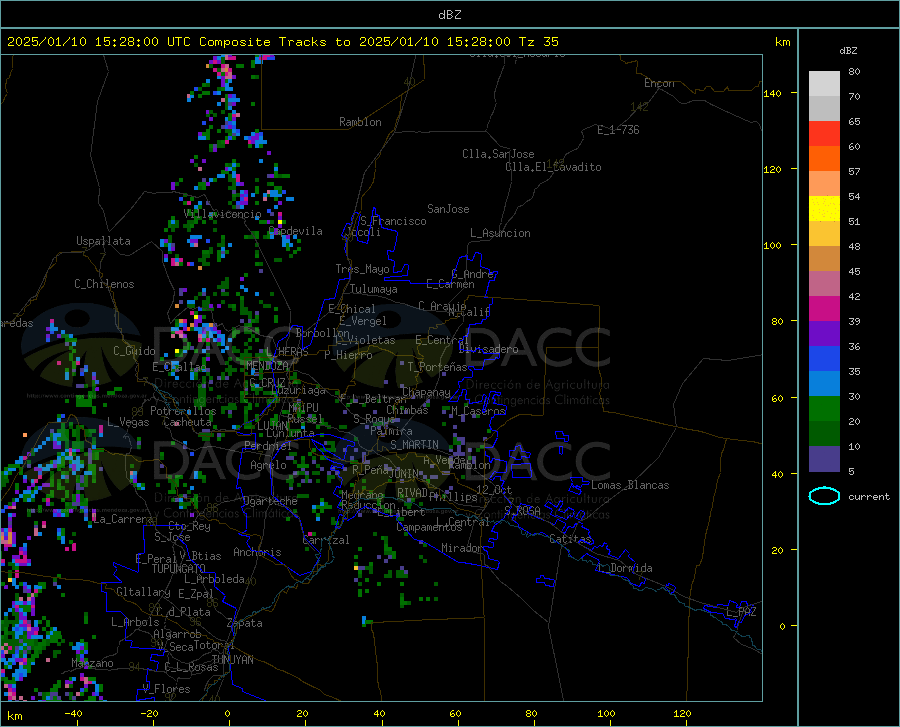Click the mauve 42 dBZ swatch
The height and width of the screenshot is (727, 900).
(x=824, y=283)
